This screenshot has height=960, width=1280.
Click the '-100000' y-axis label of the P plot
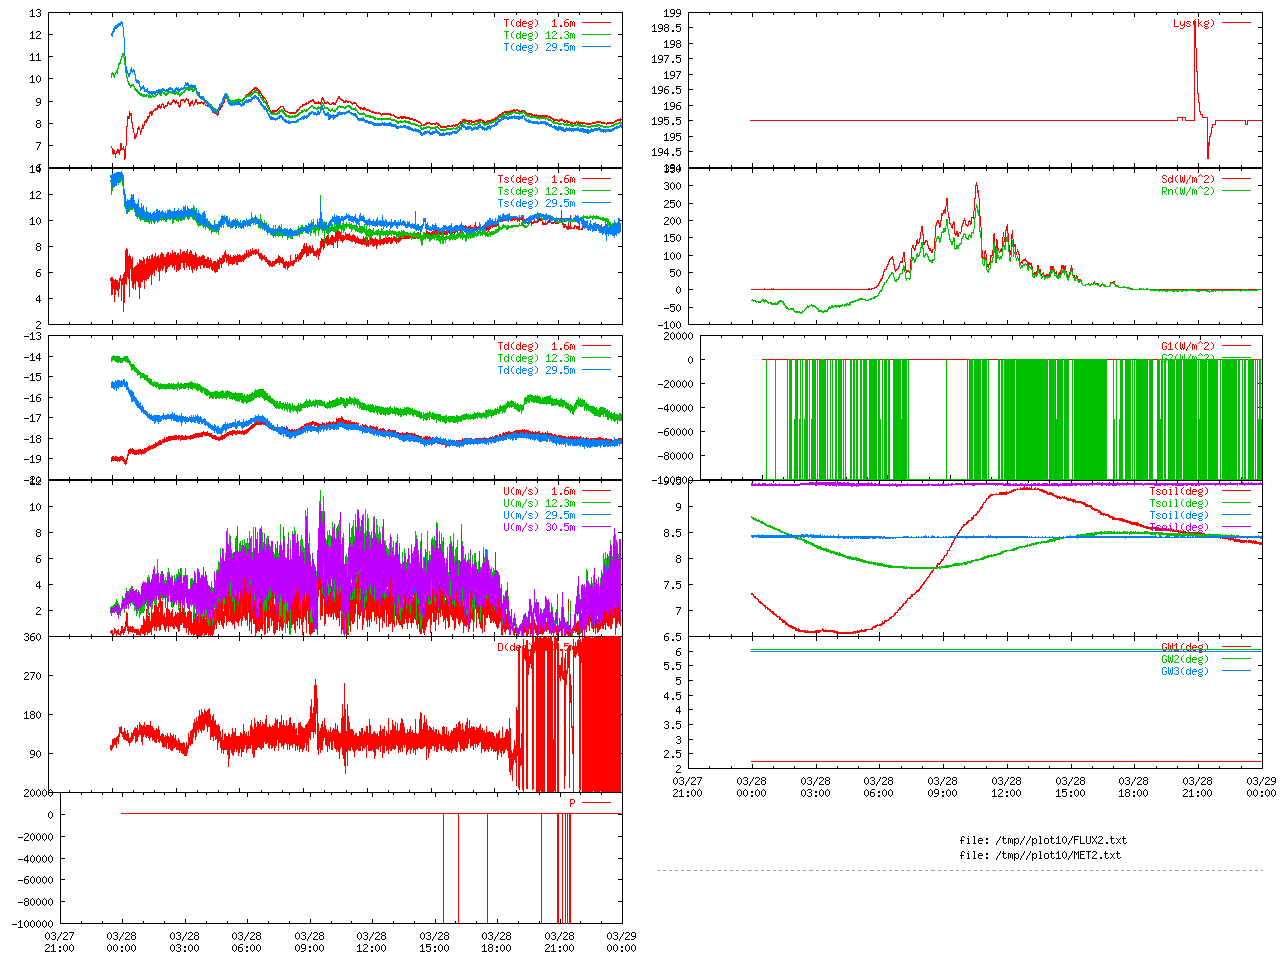33,925
